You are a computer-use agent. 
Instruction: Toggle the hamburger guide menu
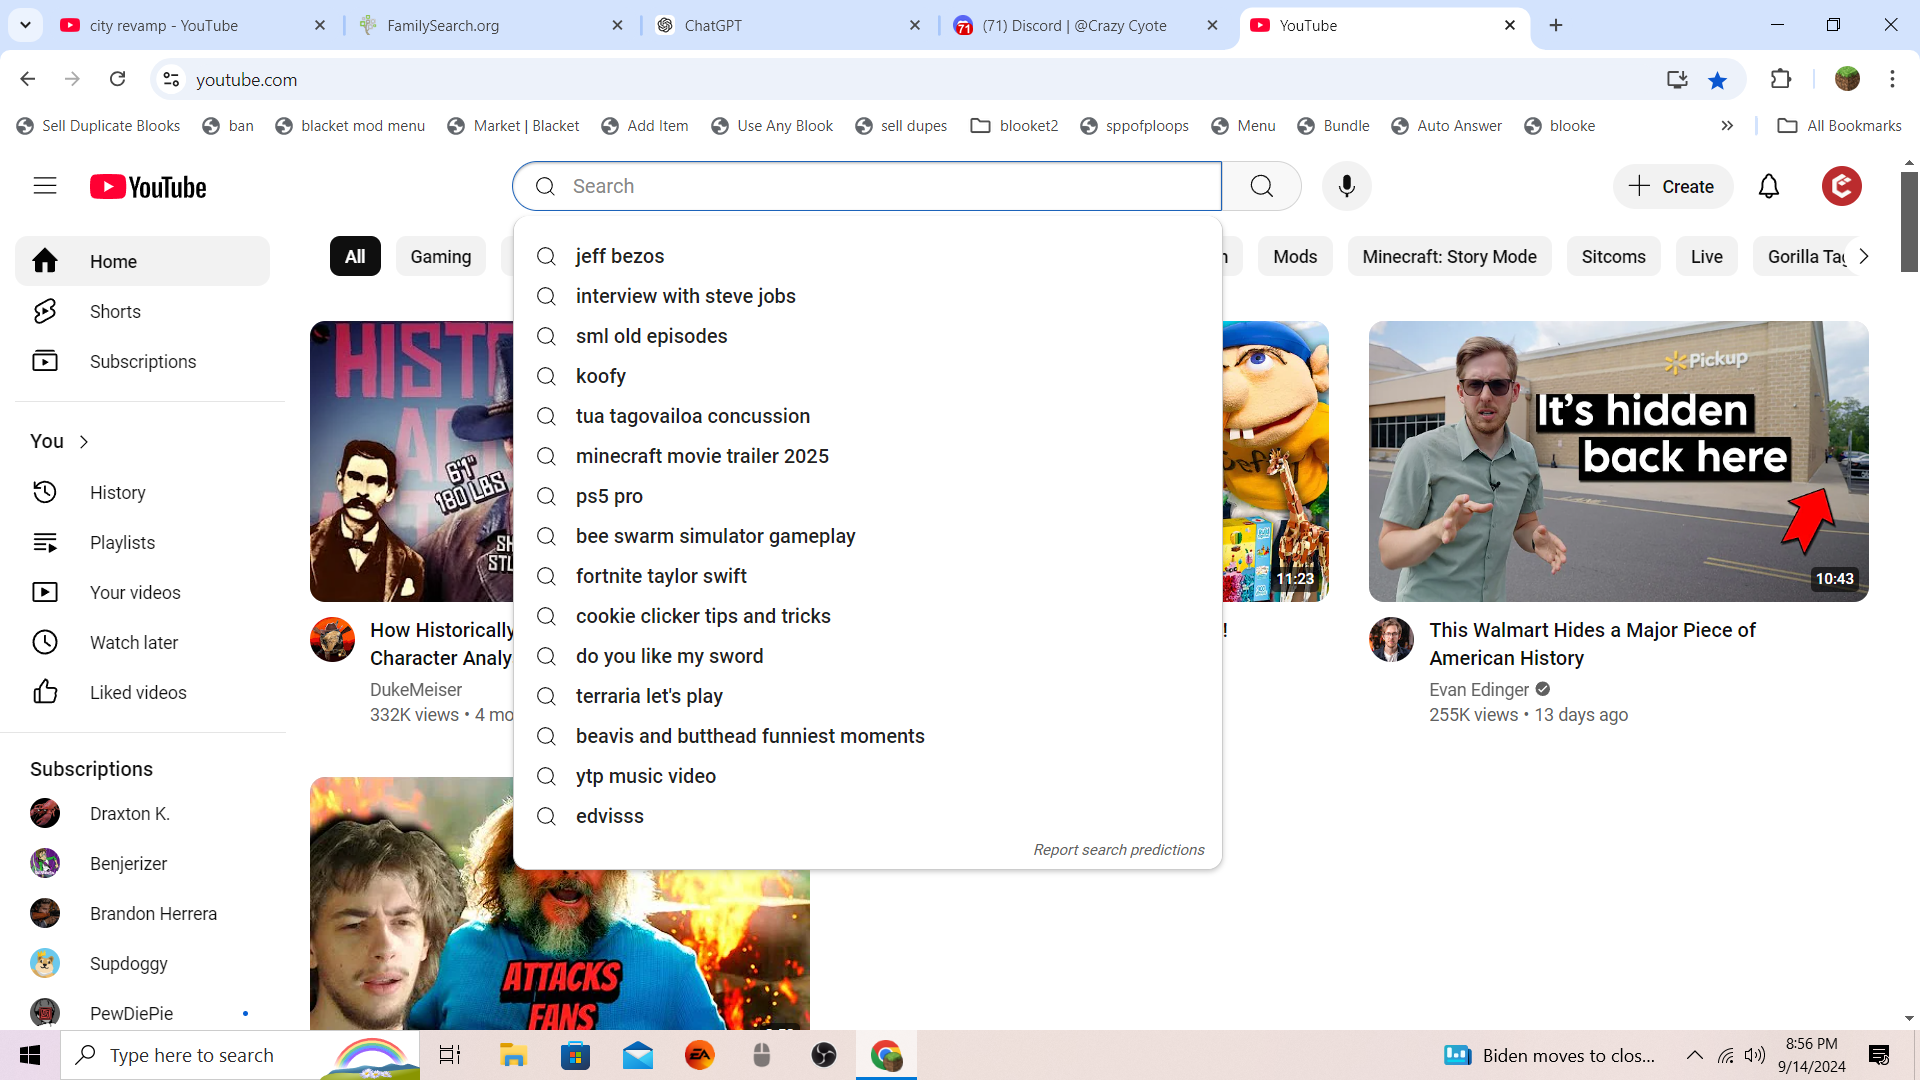[x=45, y=186]
